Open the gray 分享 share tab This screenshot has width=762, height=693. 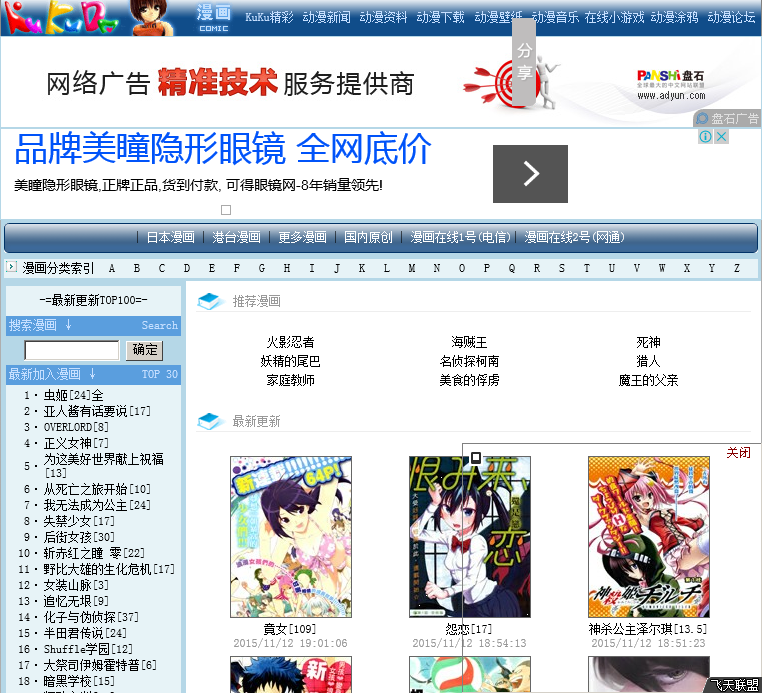[524, 62]
